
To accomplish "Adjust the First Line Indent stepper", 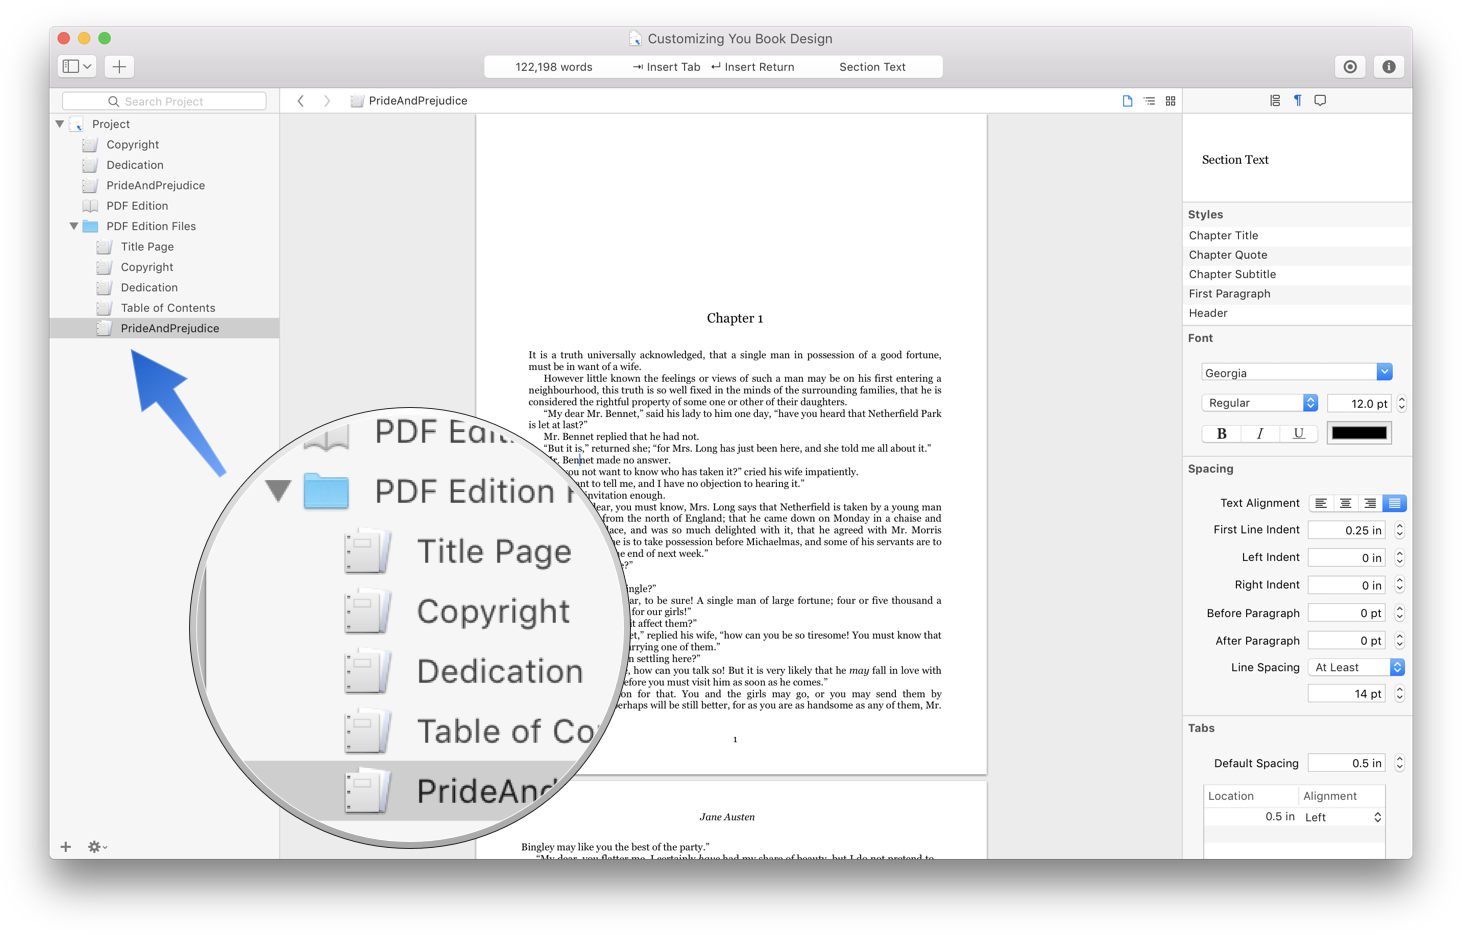I will [1399, 530].
